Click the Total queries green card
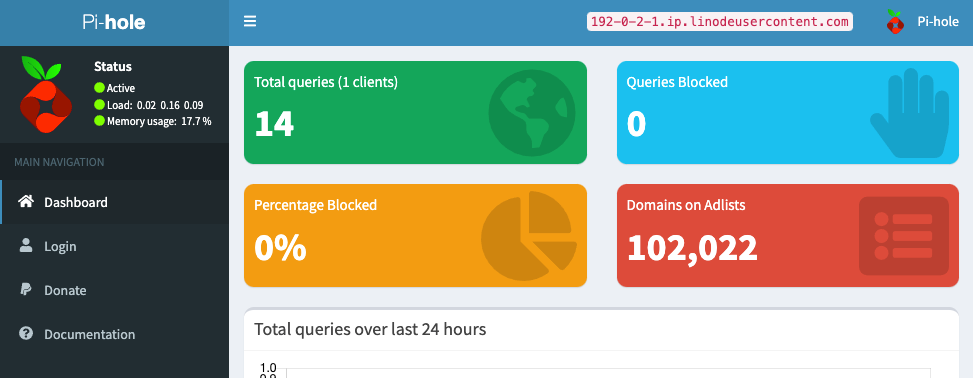This screenshot has width=973, height=378. click(415, 112)
